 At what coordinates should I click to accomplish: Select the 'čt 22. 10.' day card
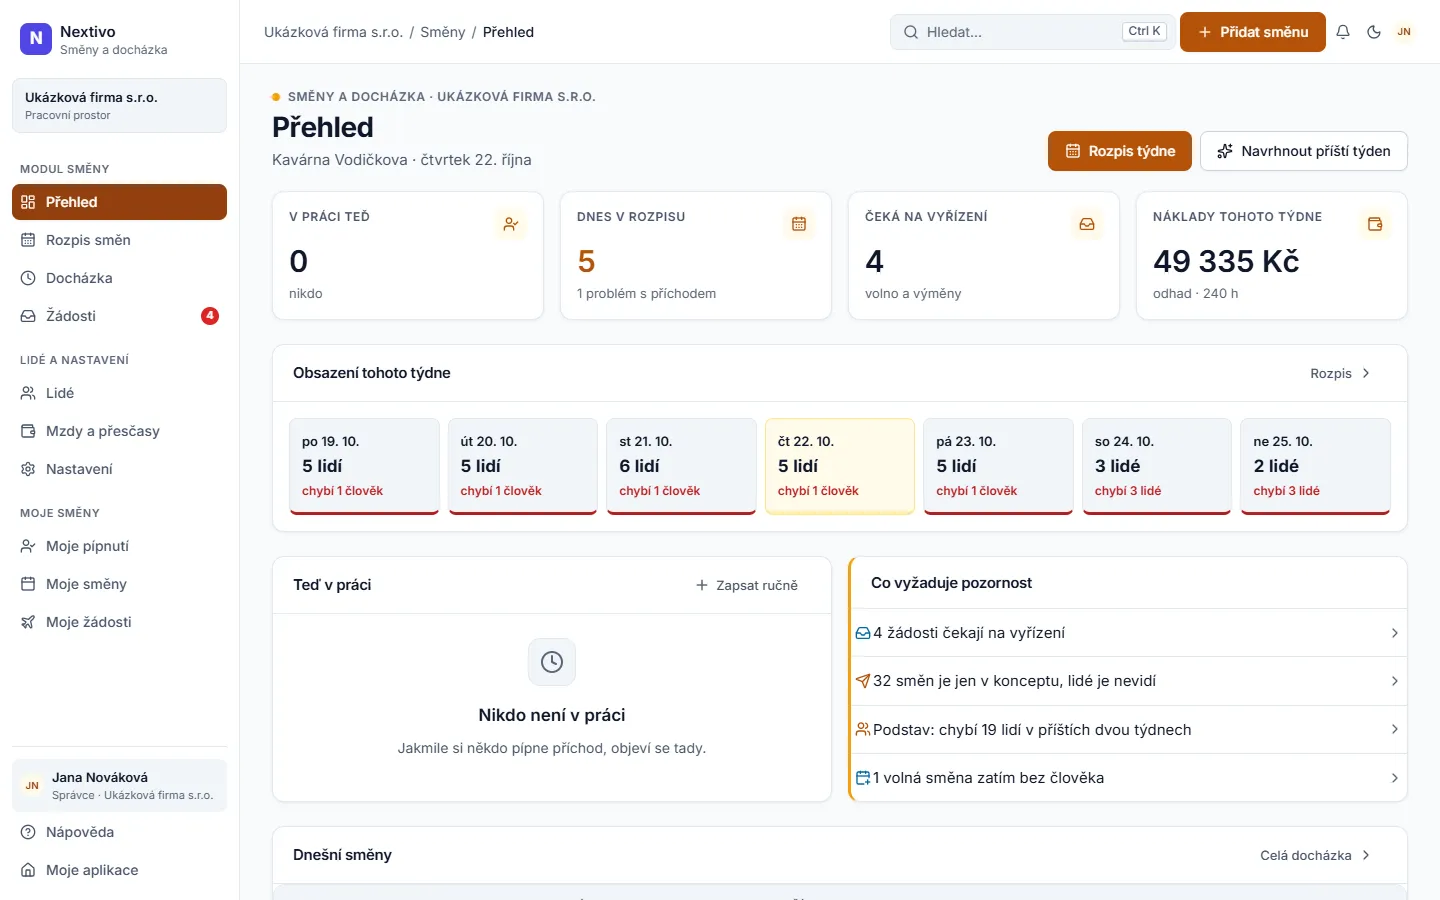pos(840,466)
